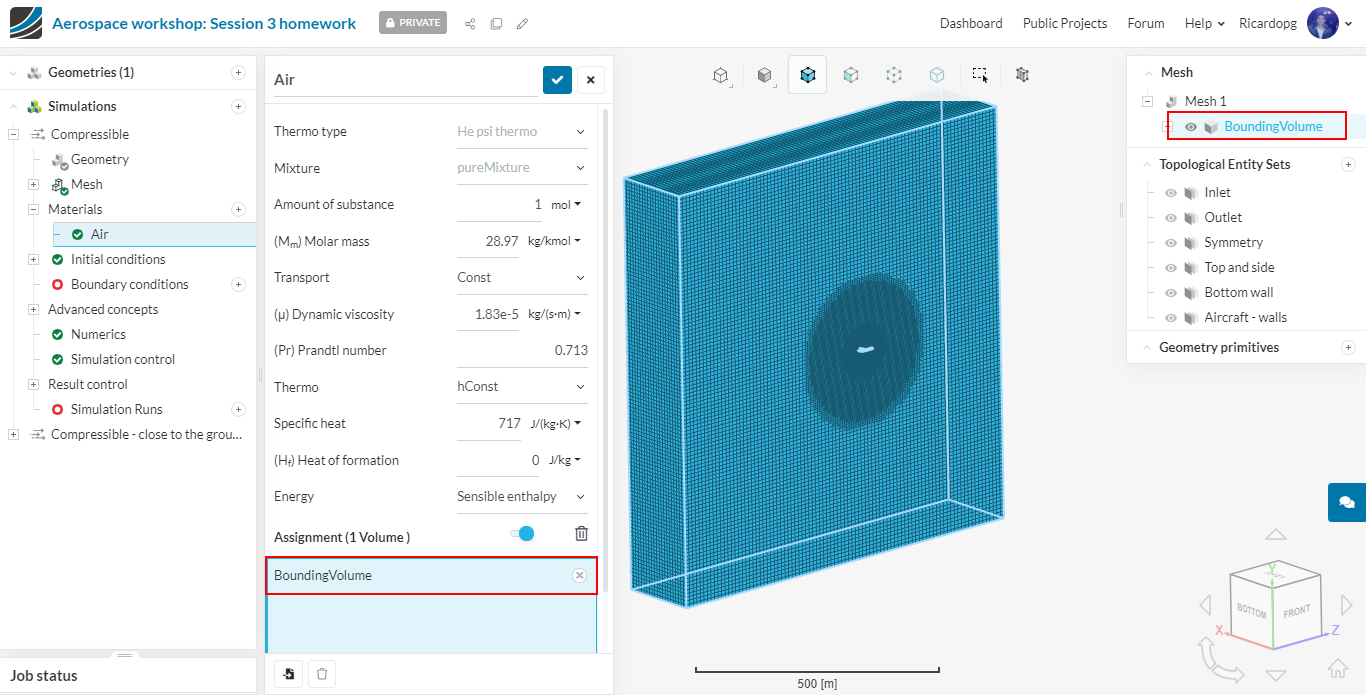Image resolution: width=1366 pixels, height=695 pixels.
Task: Click the mesh clip cube icon
Action: click(x=1023, y=75)
